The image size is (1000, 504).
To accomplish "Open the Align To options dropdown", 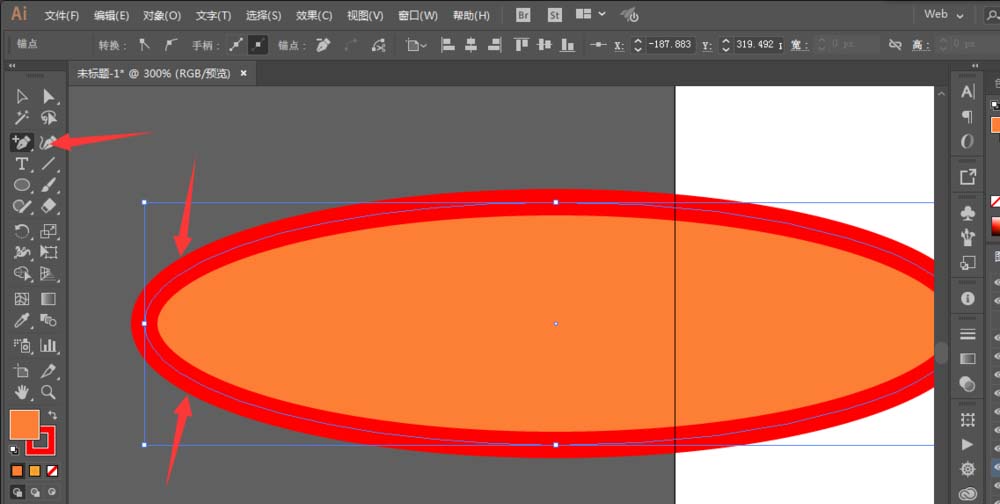I will pyautogui.click(x=417, y=45).
